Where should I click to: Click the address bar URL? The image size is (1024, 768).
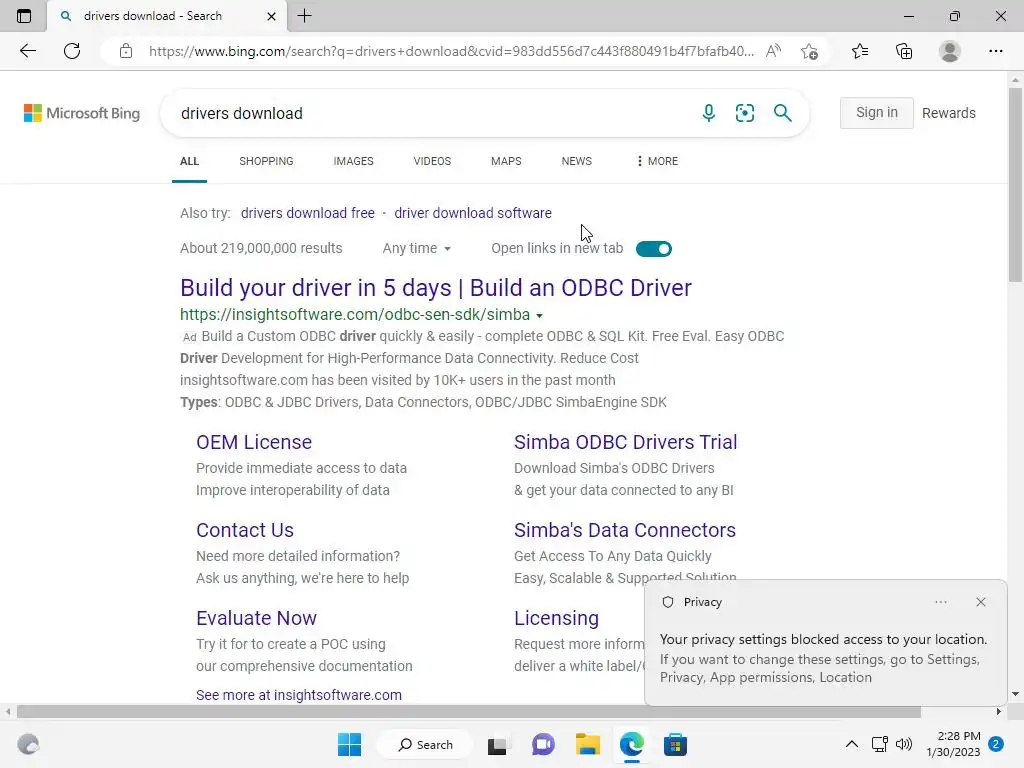click(451, 51)
